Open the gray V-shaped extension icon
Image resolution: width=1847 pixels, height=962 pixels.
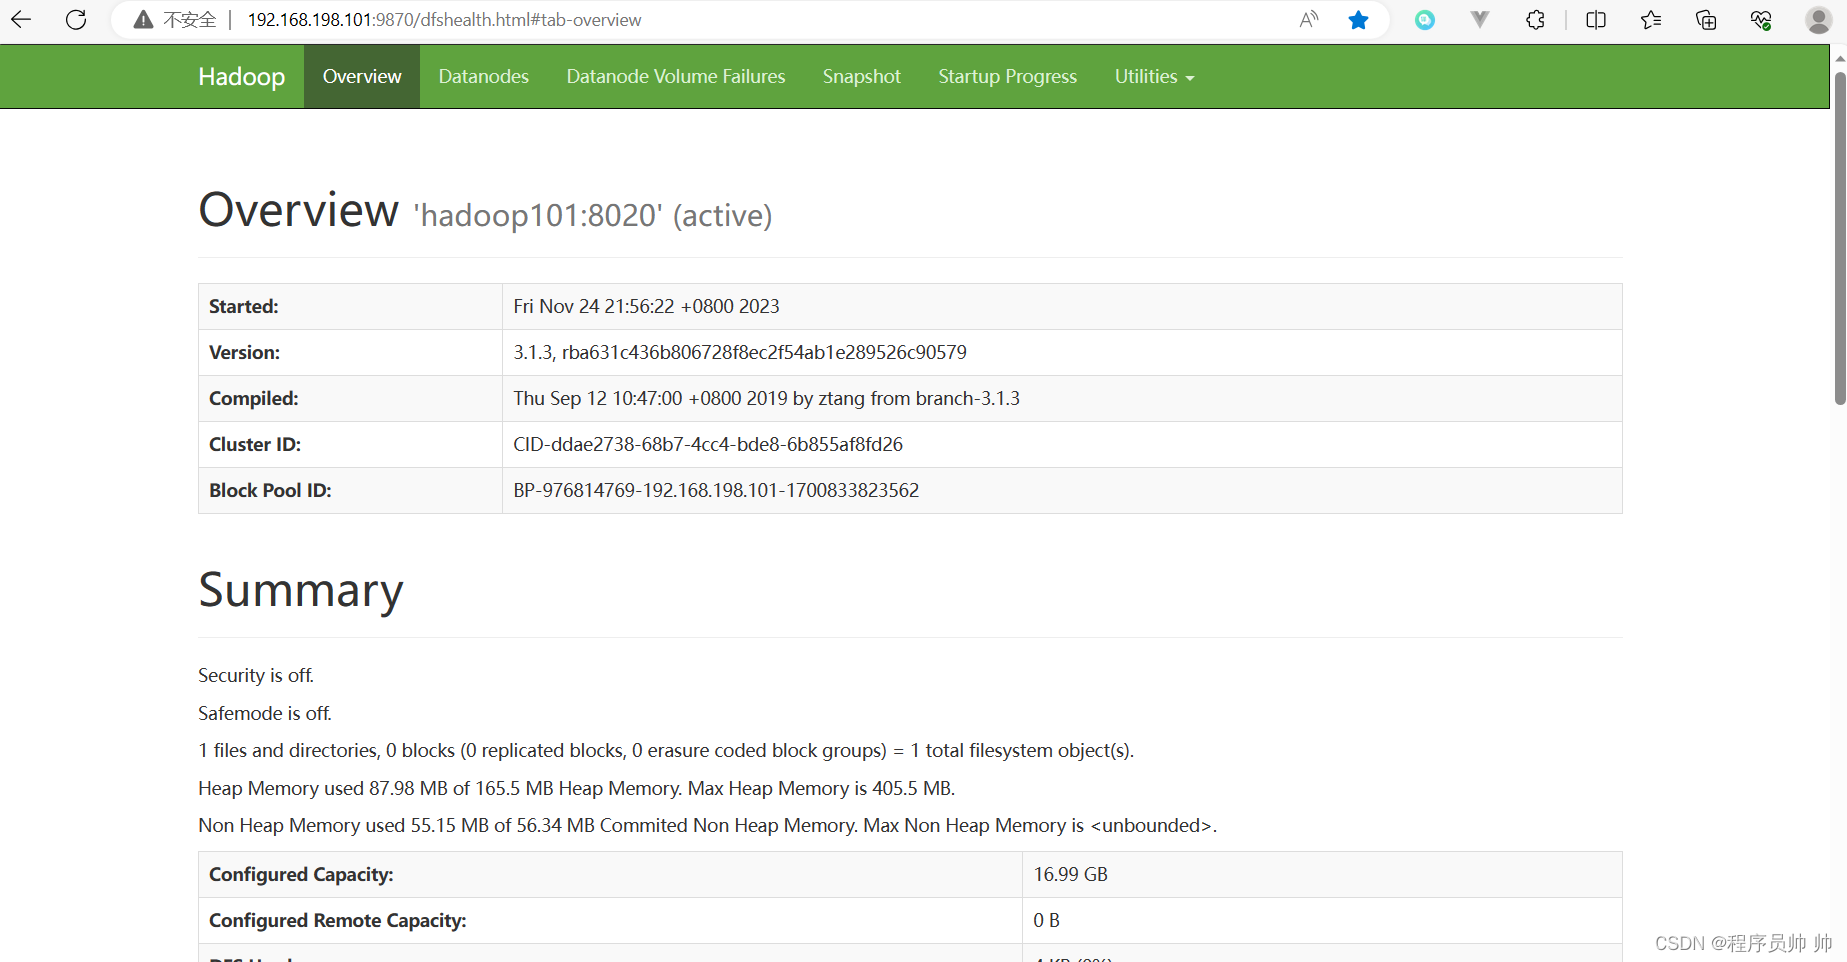pyautogui.click(x=1480, y=19)
